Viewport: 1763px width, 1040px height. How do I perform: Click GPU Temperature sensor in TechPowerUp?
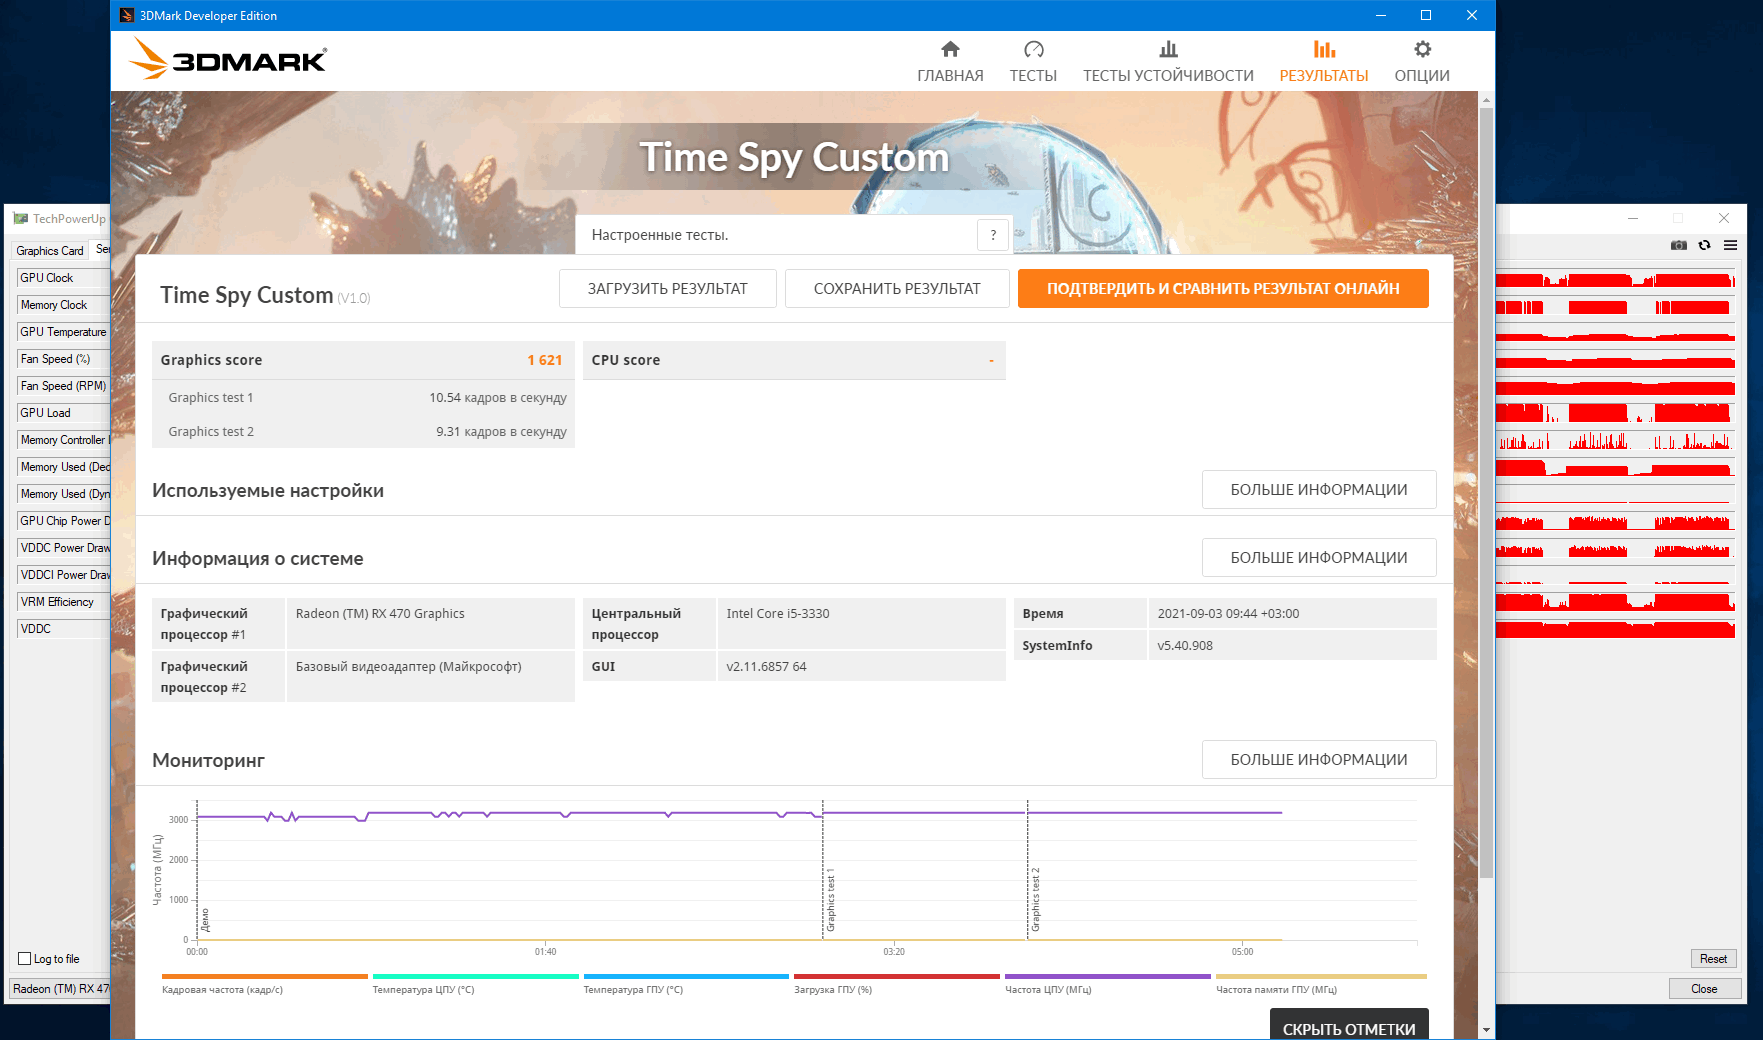coord(63,332)
